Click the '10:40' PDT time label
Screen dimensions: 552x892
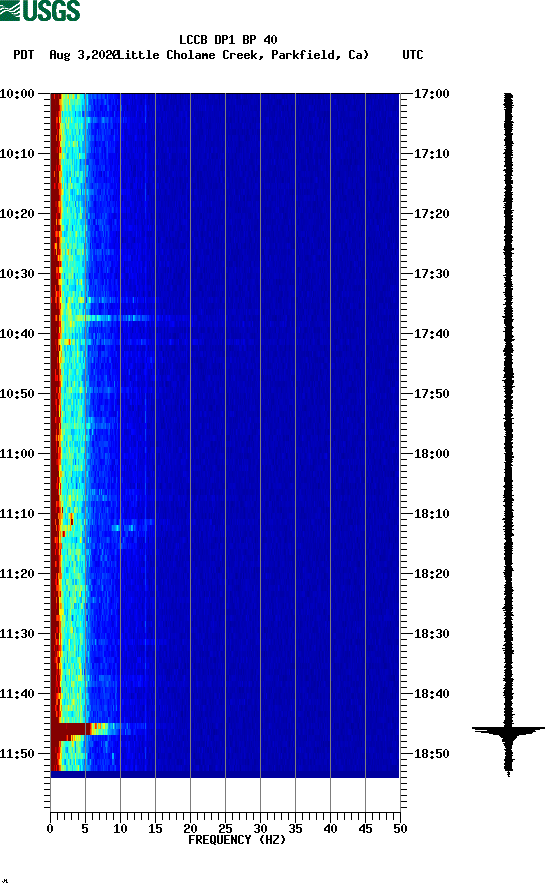point(18,334)
